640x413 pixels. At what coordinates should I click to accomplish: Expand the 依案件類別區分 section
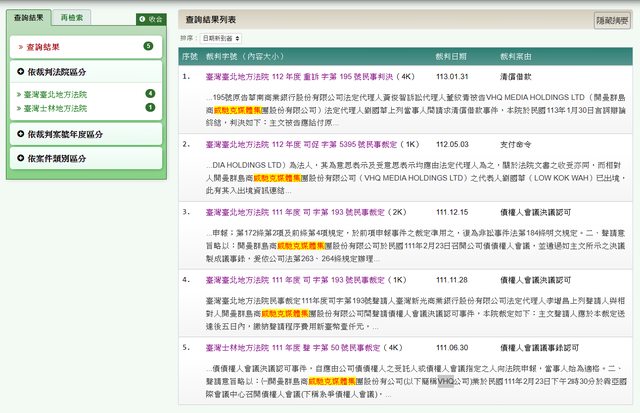coord(60,158)
